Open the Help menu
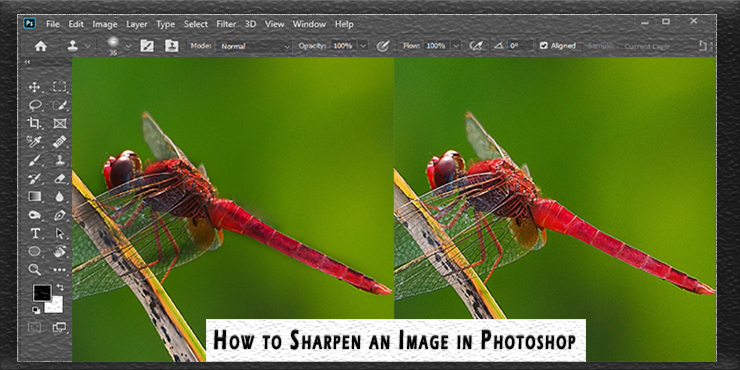This screenshot has height=370, width=740. click(x=344, y=24)
